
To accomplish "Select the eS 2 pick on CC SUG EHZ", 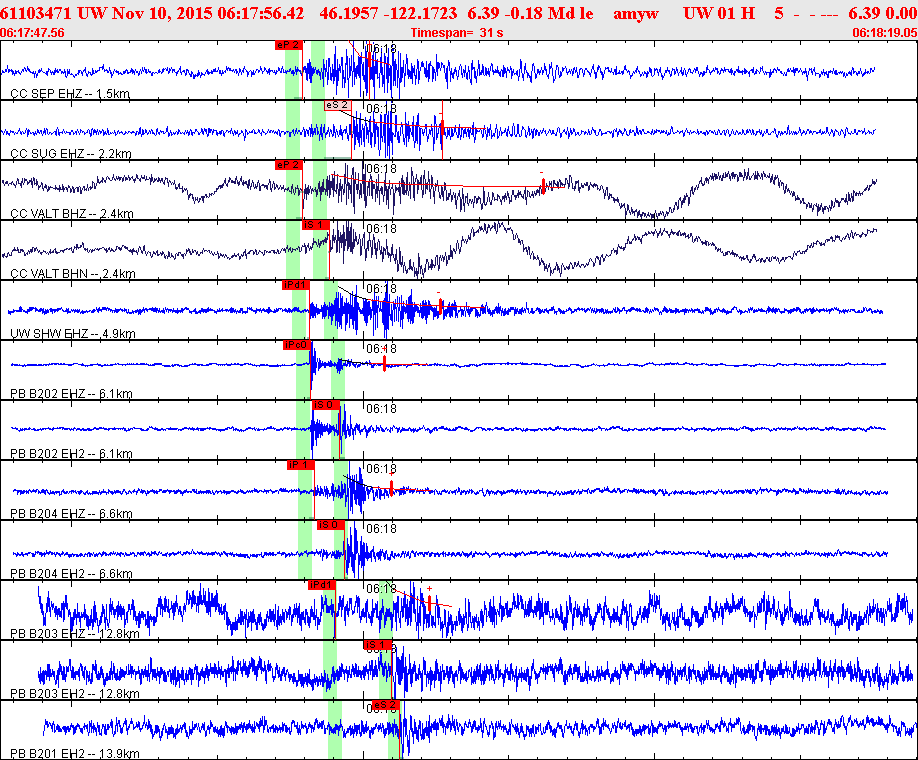I will 338,105.
